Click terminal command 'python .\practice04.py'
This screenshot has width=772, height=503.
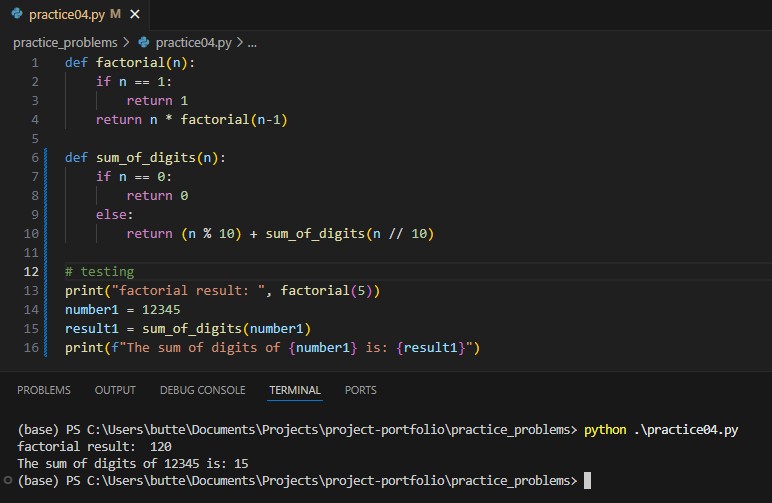pyautogui.click(x=661, y=430)
